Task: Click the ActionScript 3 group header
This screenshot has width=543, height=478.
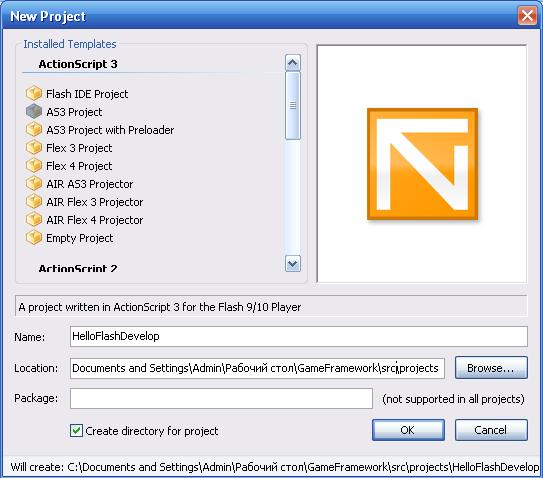Action: tap(78, 64)
